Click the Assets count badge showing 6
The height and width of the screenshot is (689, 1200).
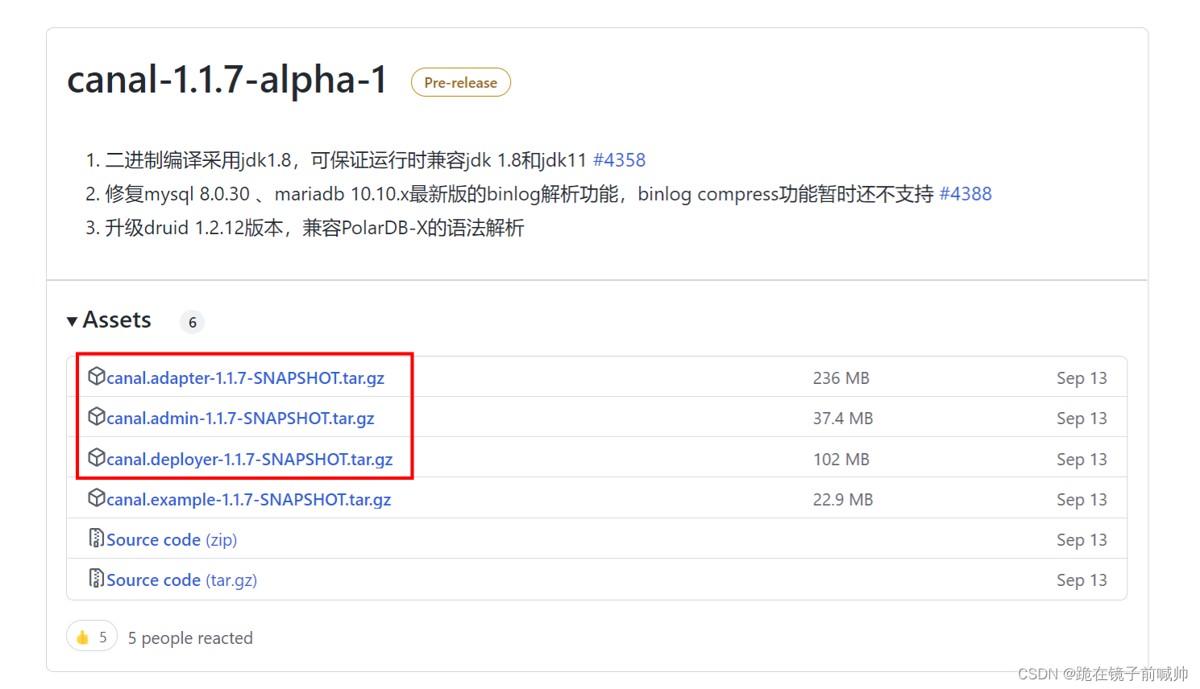pyautogui.click(x=191, y=322)
